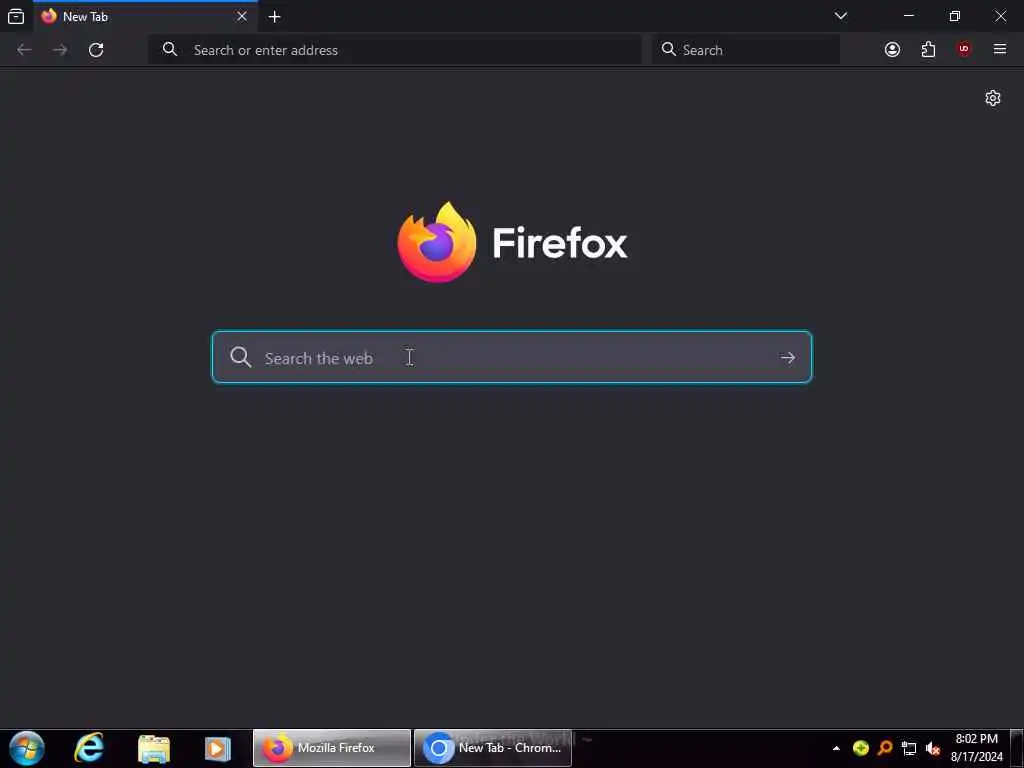Expand the List all tabs chevron

[x=841, y=16]
